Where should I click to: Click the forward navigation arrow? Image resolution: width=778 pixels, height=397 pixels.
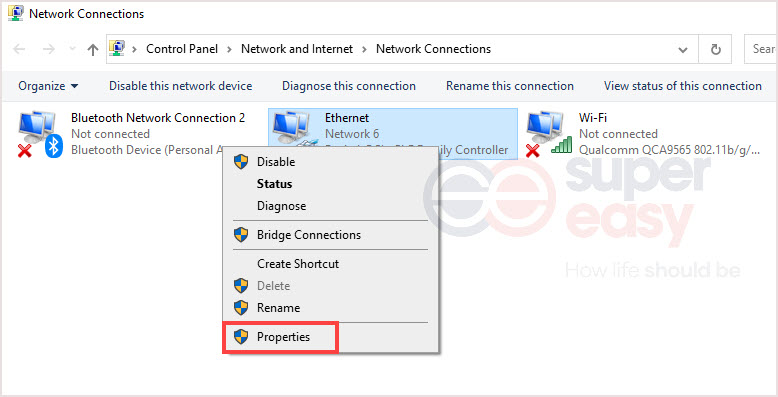pyautogui.click(x=49, y=49)
